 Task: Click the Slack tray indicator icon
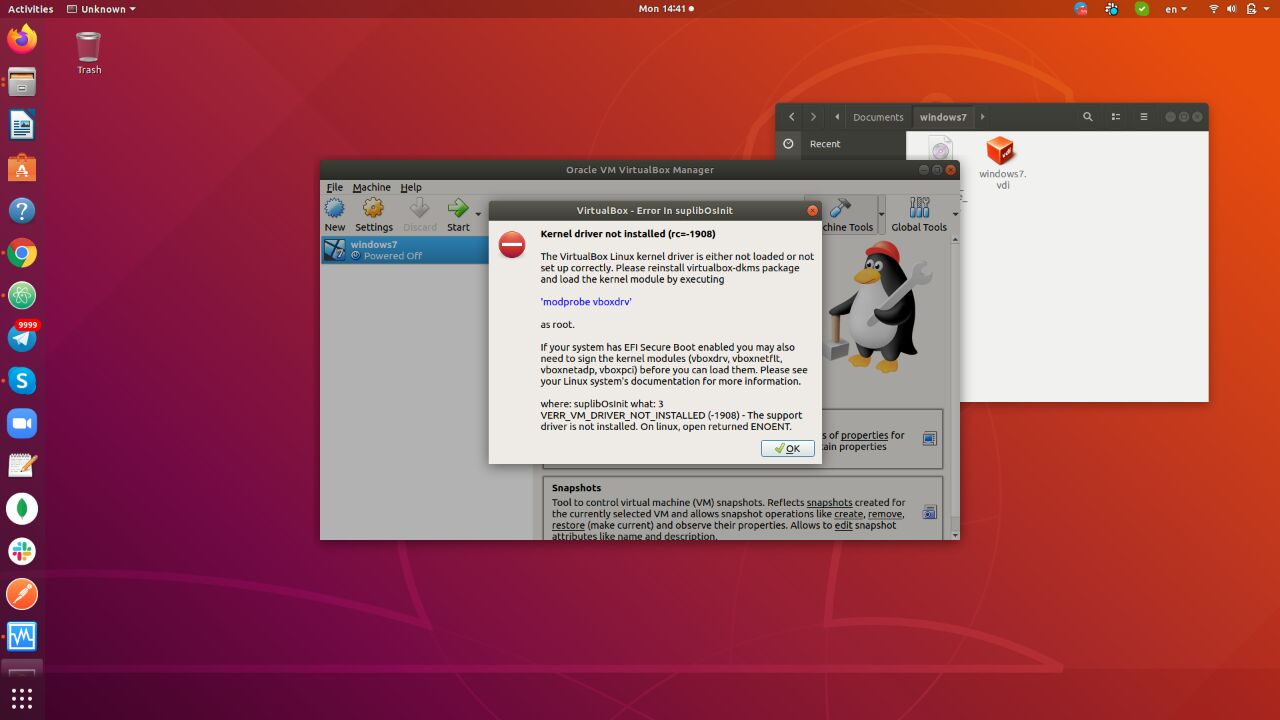click(x=1111, y=9)
